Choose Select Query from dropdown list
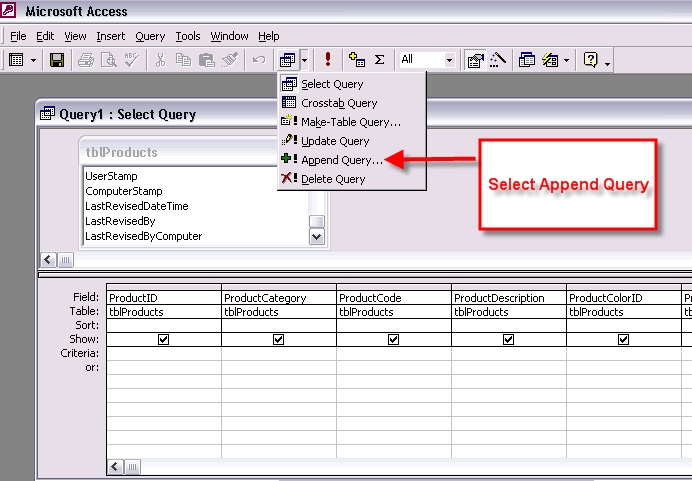The image size is (692, 481). click(351, 84)
